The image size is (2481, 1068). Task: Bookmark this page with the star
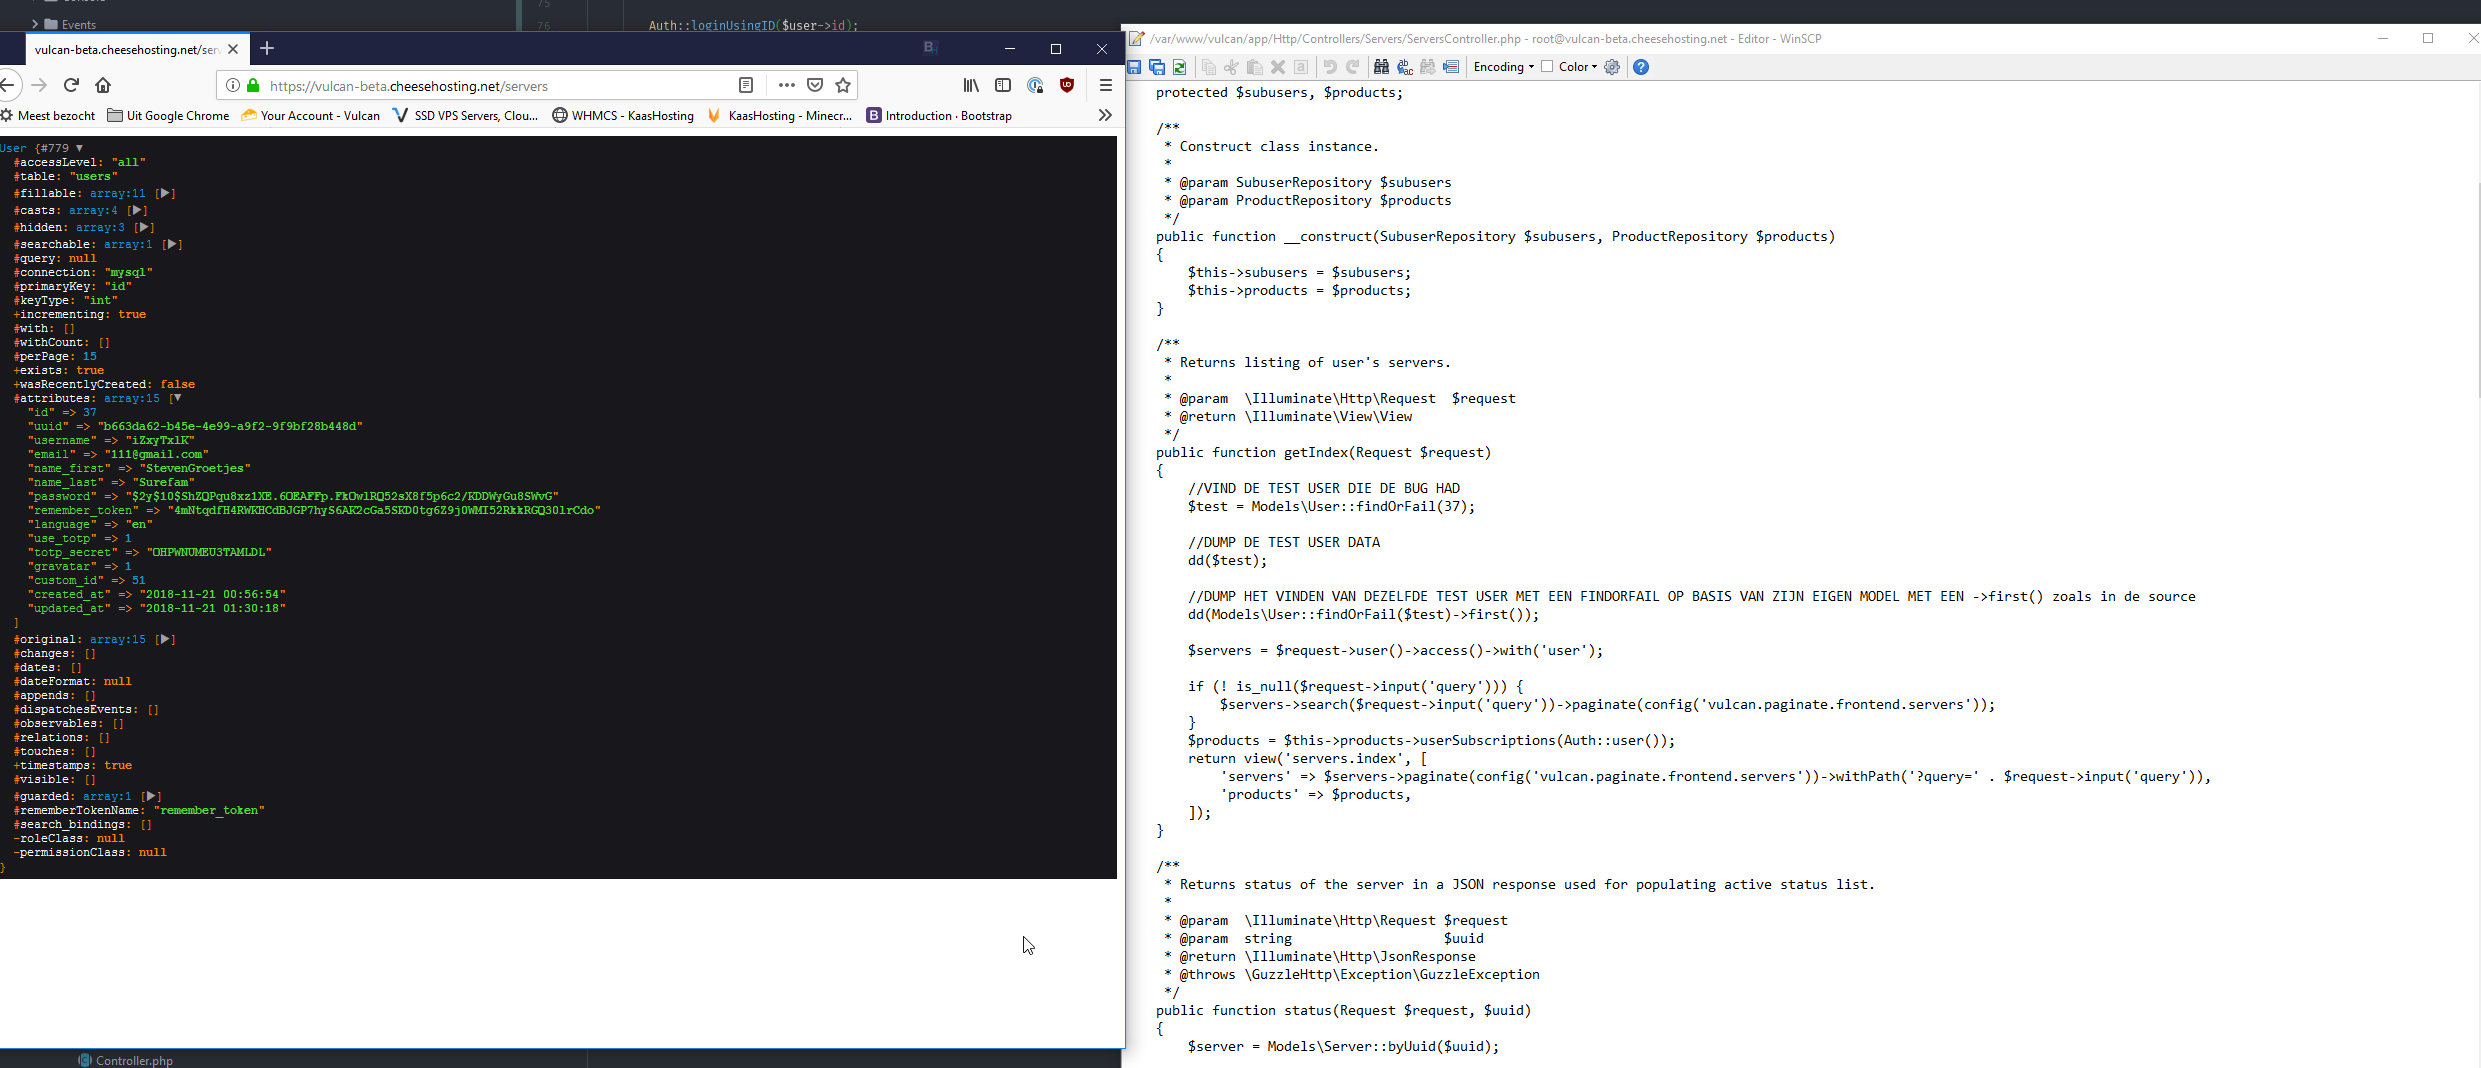tap(843, 85)
